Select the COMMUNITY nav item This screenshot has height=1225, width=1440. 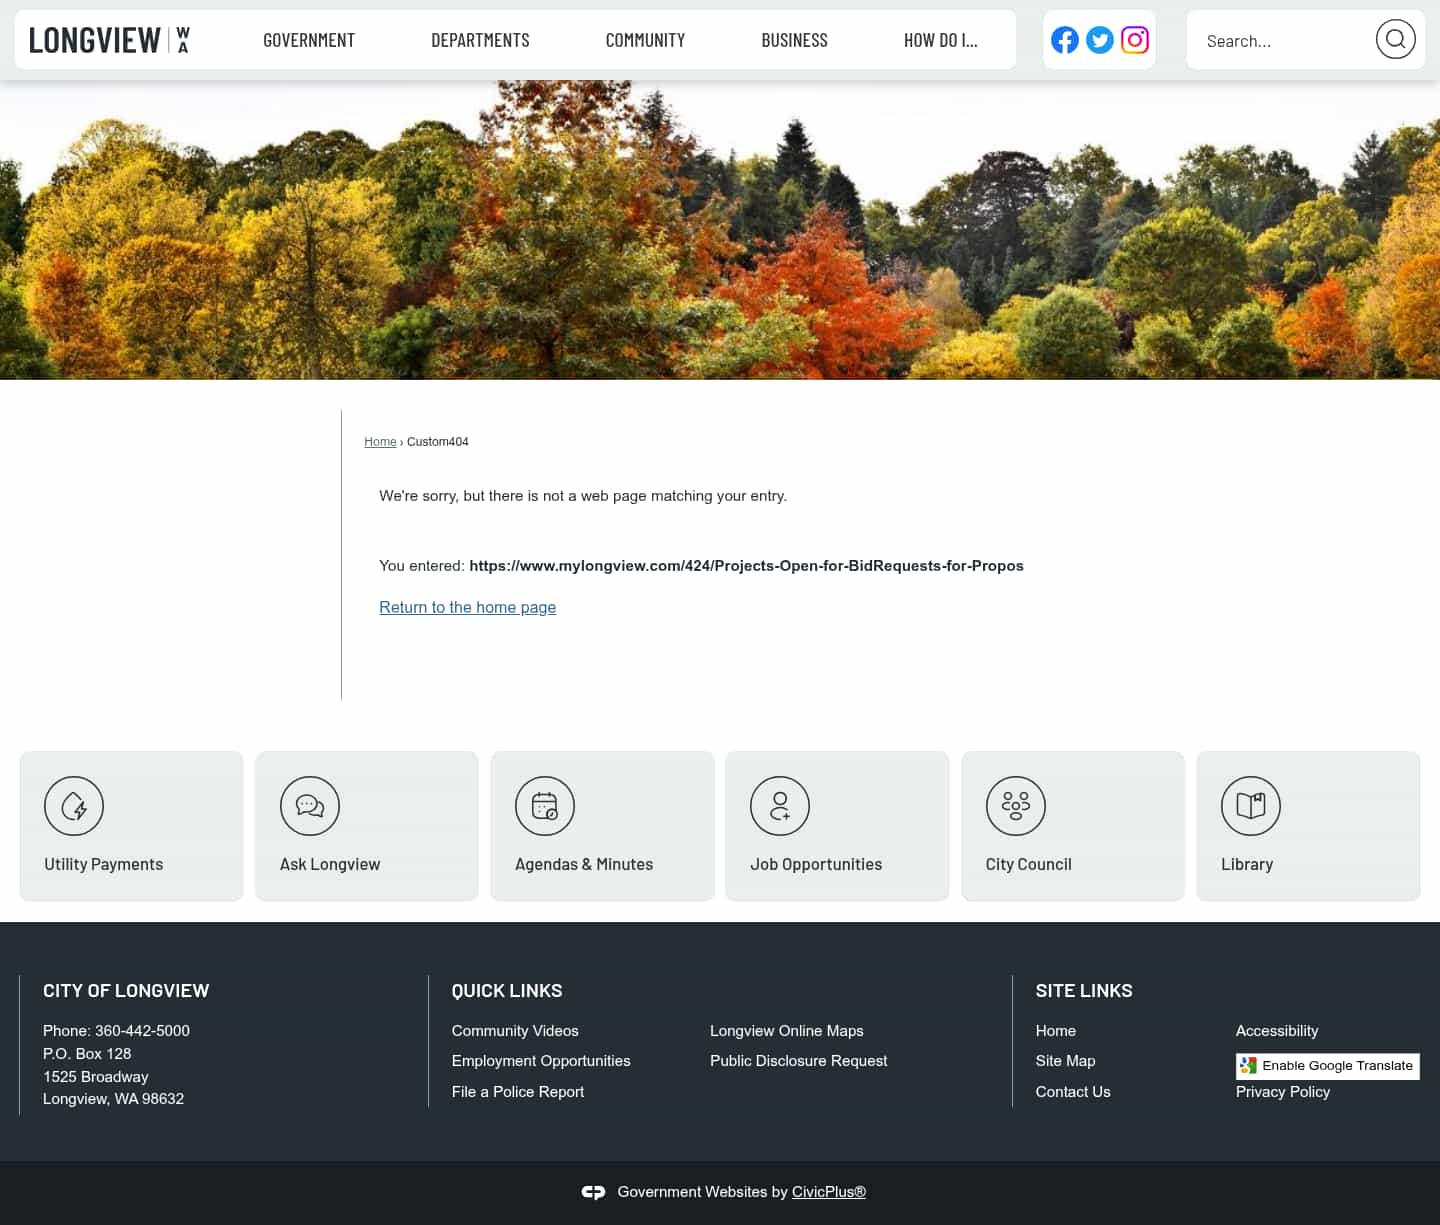click(645, 39)
